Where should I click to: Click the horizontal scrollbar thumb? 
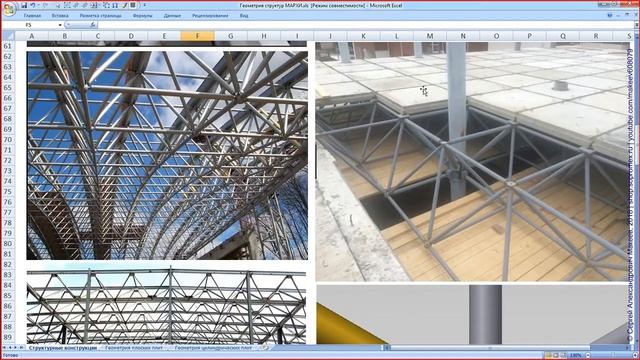490,348
